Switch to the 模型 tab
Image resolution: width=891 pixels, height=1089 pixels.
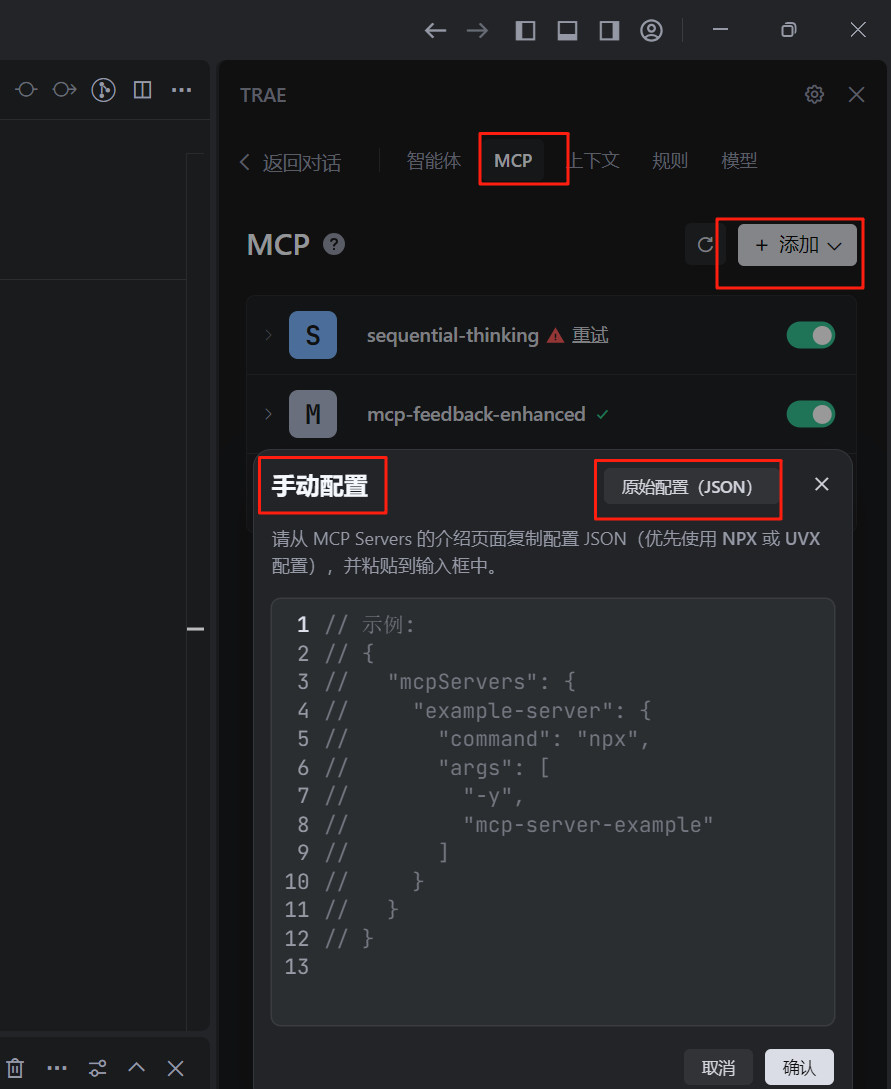(739, 161)
